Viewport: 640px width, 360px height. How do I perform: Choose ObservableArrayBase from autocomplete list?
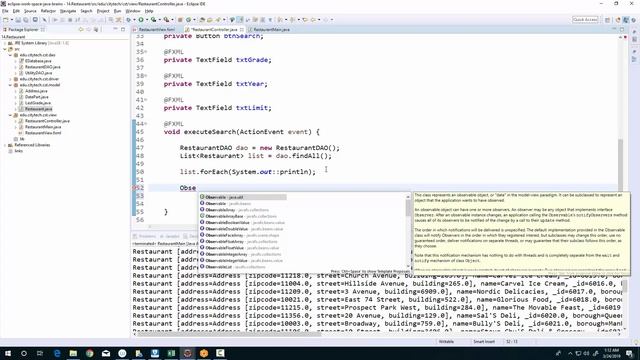click(241, 216)
